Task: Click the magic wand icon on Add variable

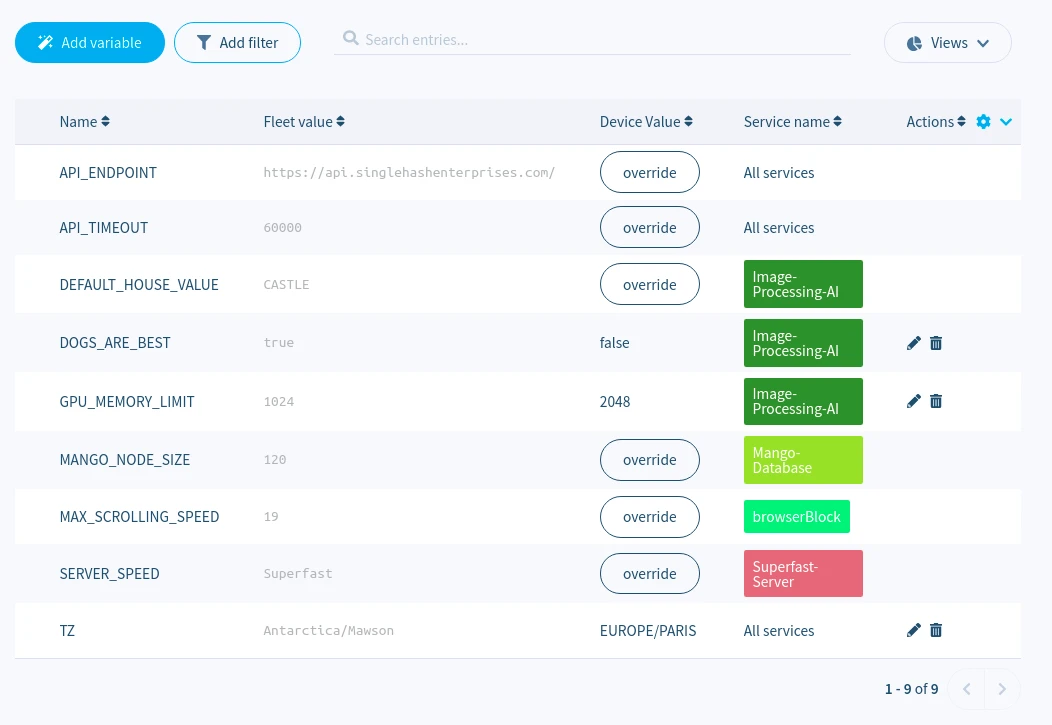Action: [x=45, y=42]
